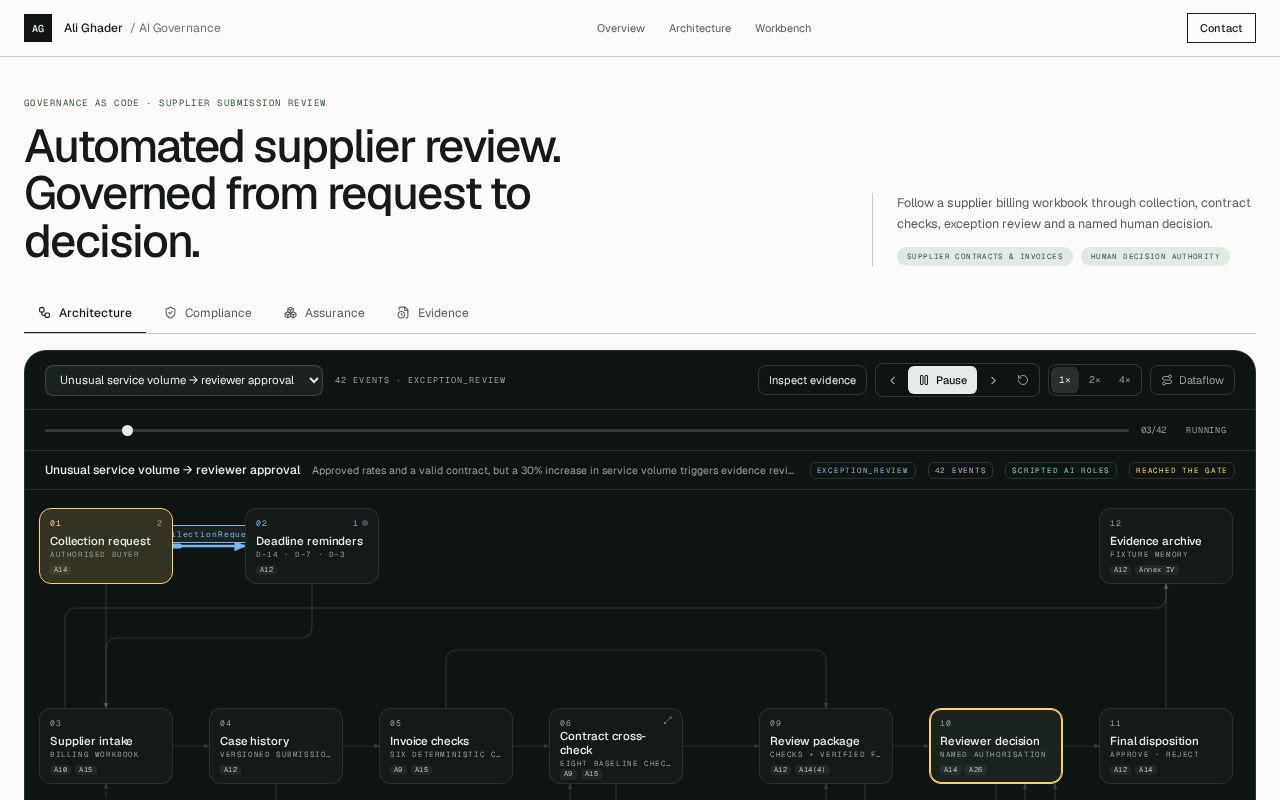Set playback speed to 1×
This screenshot has height=800, width=1280.
point(1065,380)
